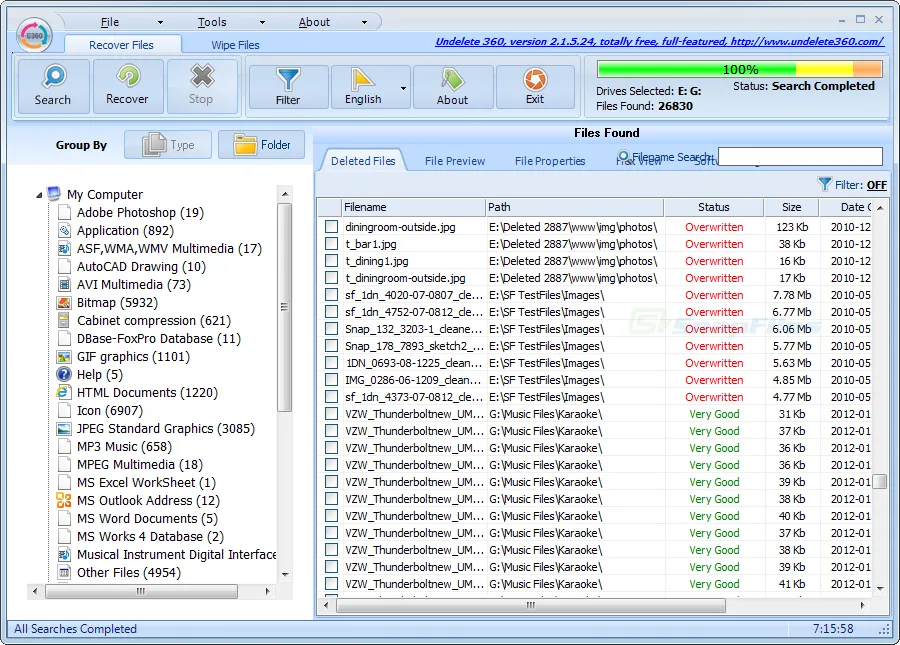
Task: Select Help (5) category
Action: 100,375
